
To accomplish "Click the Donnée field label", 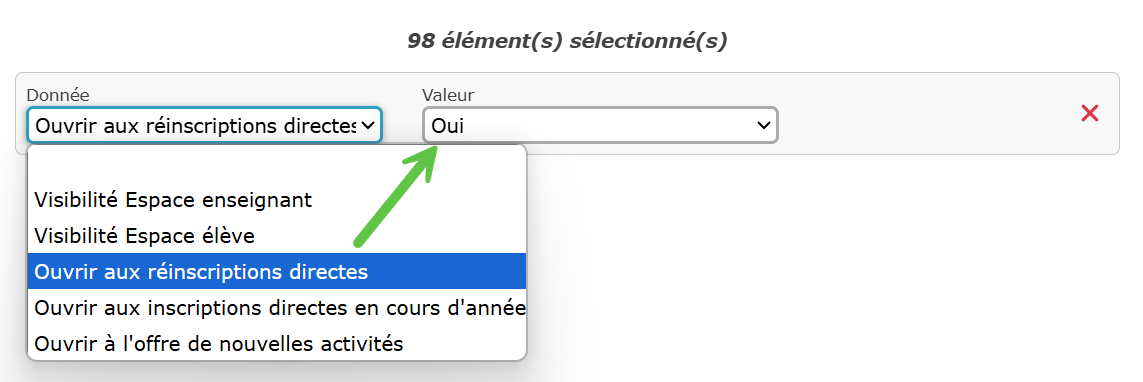I will [x=58, y=95].
